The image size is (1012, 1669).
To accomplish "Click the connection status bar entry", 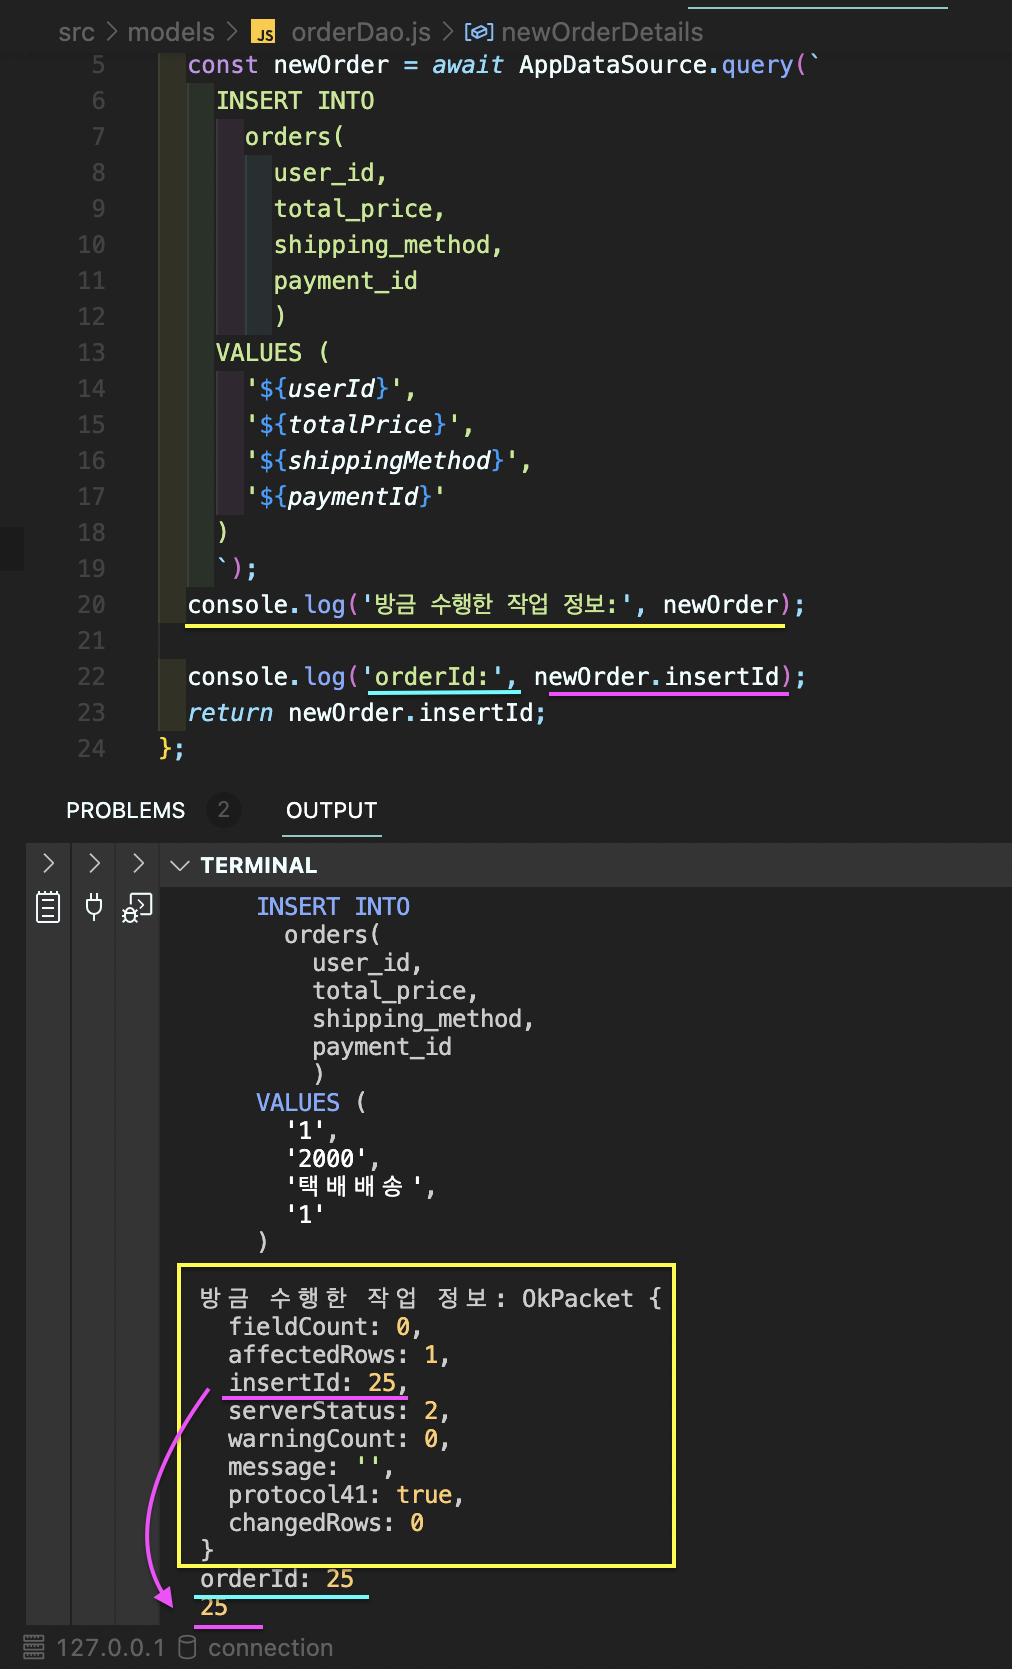I will click(x=270, y=1647).
